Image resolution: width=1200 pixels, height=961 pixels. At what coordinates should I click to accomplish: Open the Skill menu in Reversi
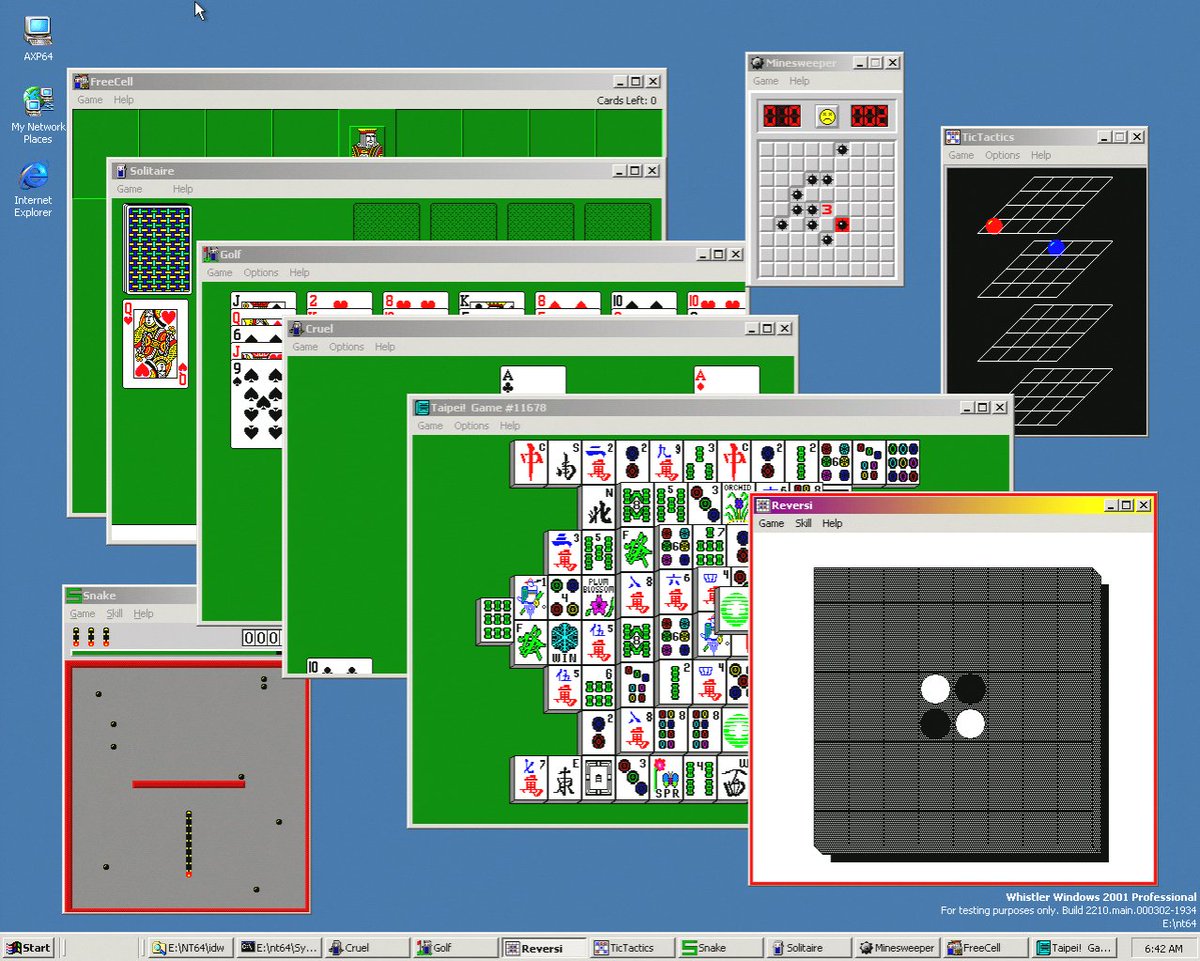(803, 523)
